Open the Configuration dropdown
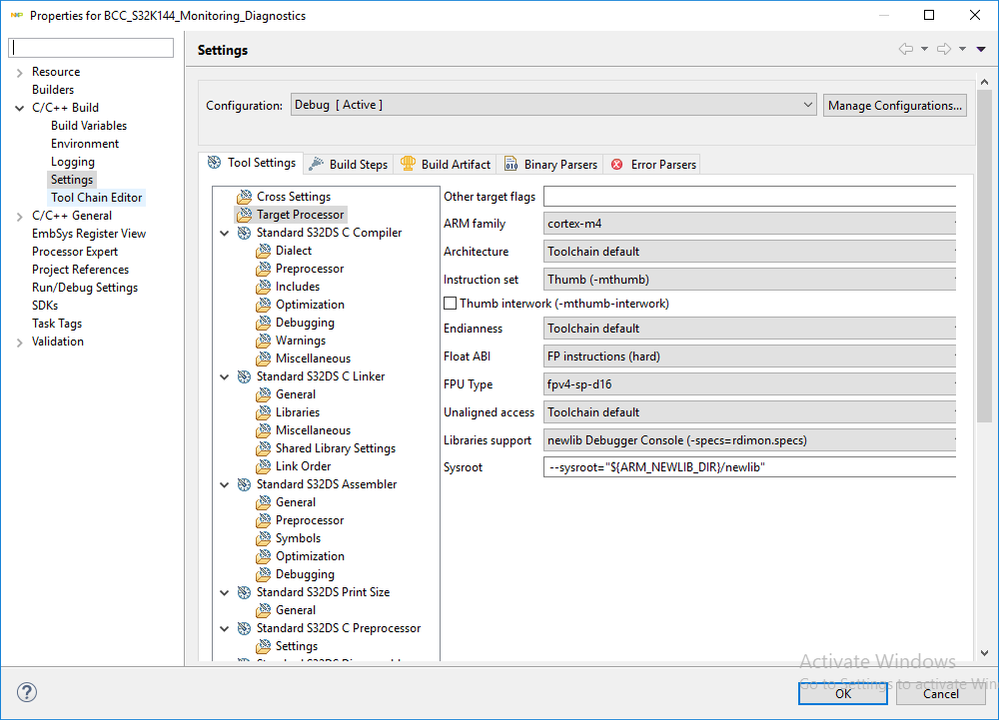This screenshot has height=720, width=999. (554, 105)
